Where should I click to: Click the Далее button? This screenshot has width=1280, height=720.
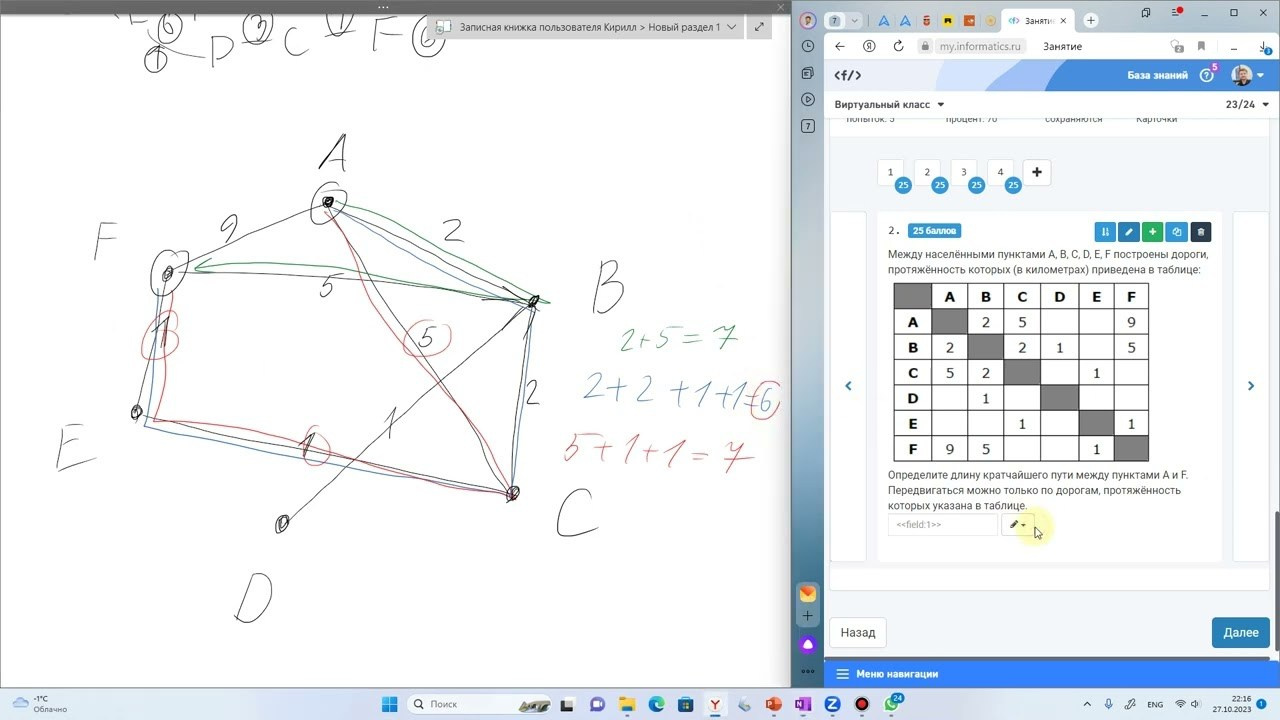coord(1240,633)
